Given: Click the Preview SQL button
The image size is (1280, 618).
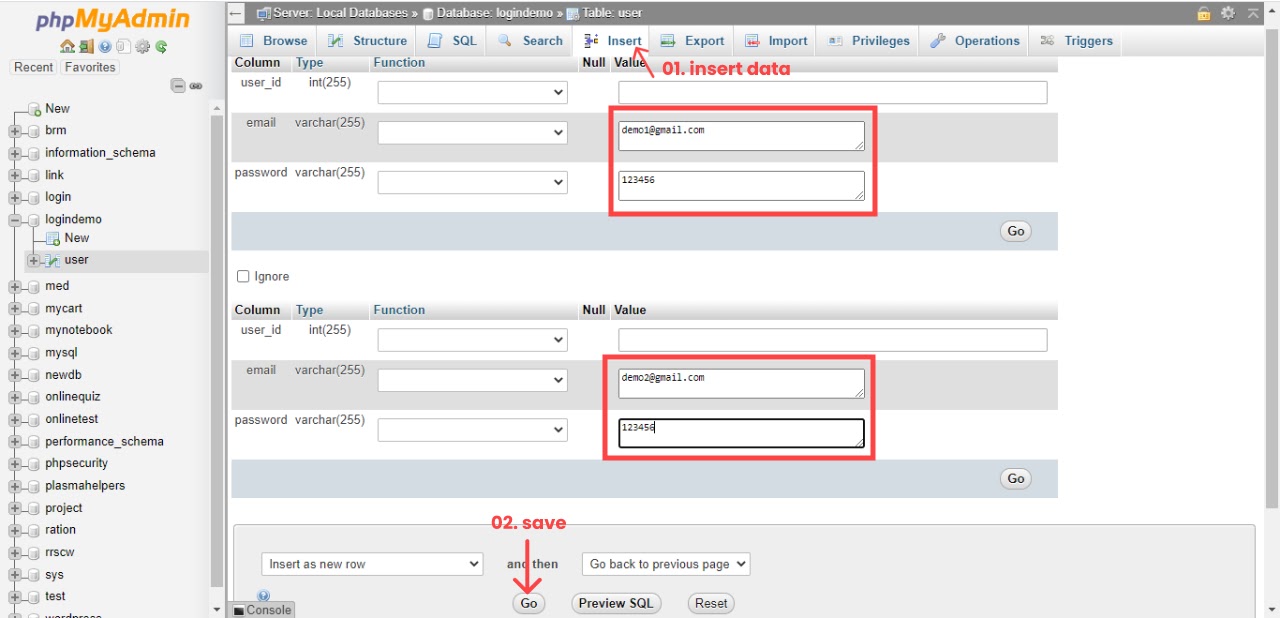Looking at the screenshot, I should [616, 603].
